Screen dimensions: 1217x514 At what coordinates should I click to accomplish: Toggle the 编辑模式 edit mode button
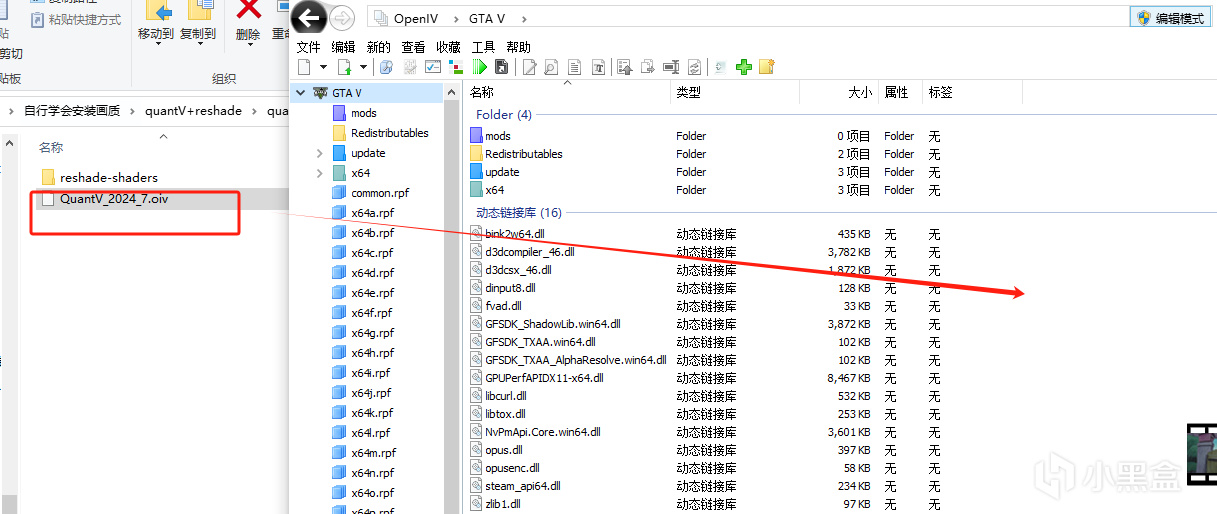pyautogui.click(x=1169, y=17)
